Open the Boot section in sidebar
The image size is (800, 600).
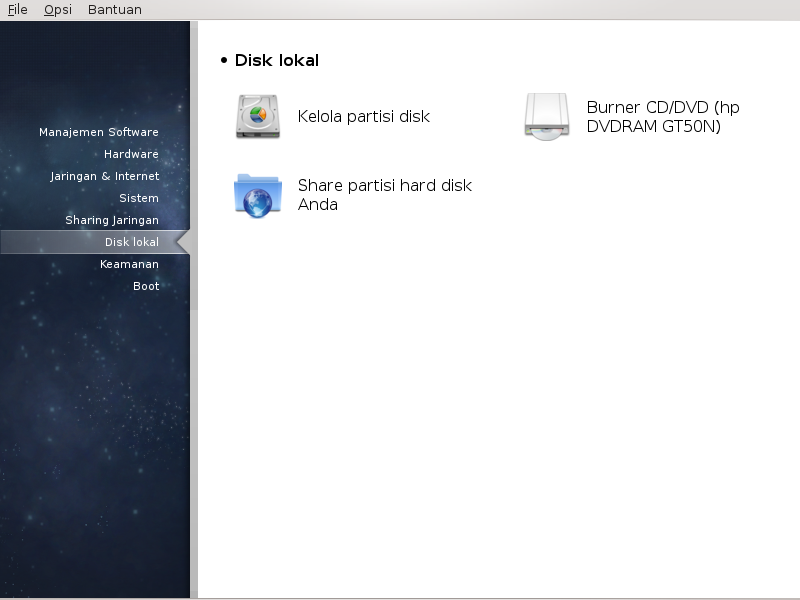coord(146,286)
